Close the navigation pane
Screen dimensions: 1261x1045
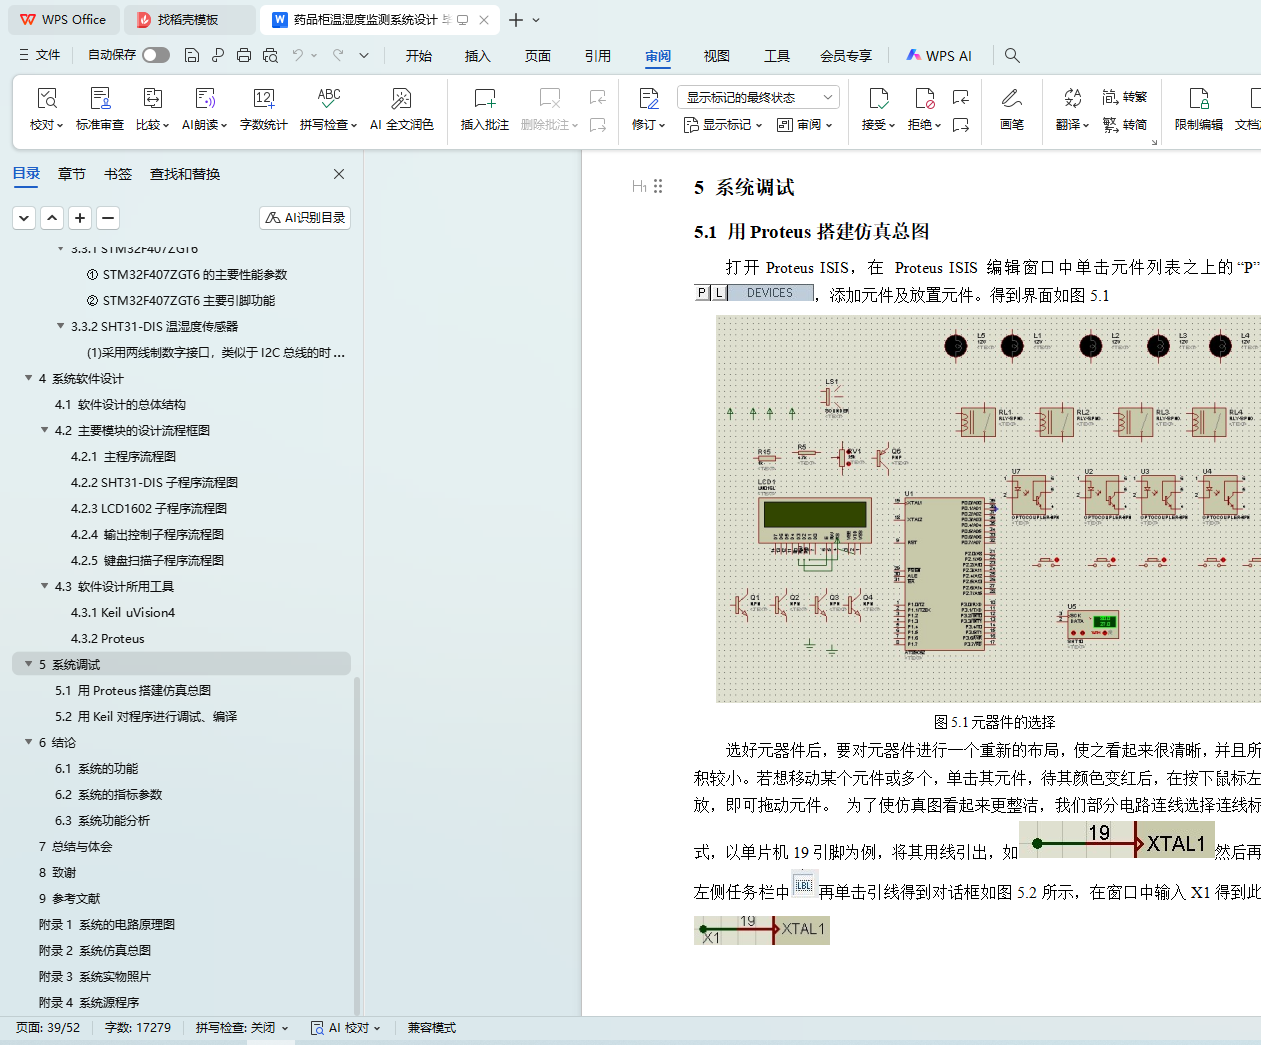[x=339, y=174]
